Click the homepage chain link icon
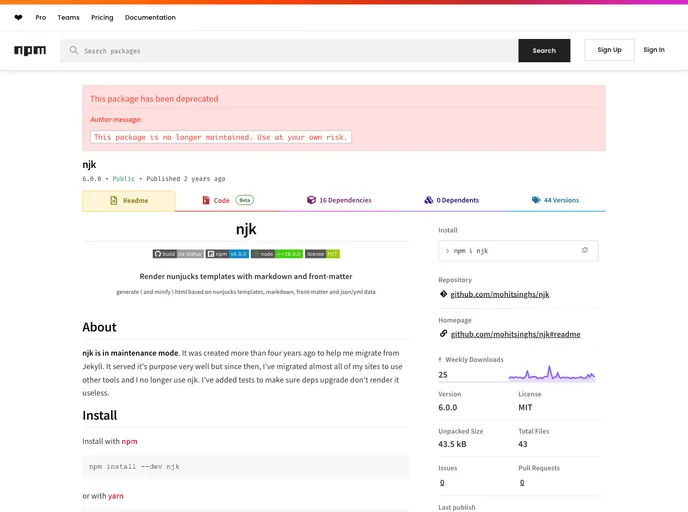Image resolution: width=688 pixels, height=512 pixels. [x=443, y=334]
